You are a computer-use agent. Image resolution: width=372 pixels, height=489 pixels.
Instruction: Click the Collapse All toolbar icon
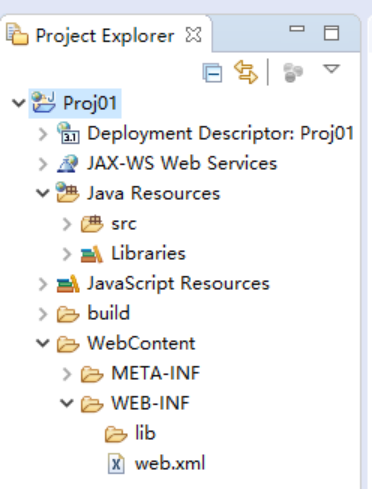tap(212, 72)
